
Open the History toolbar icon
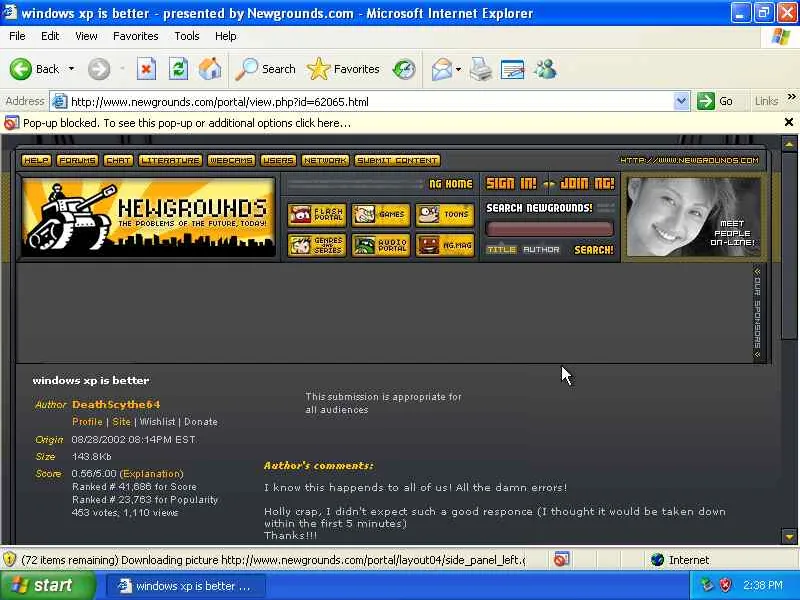(404, 69)
